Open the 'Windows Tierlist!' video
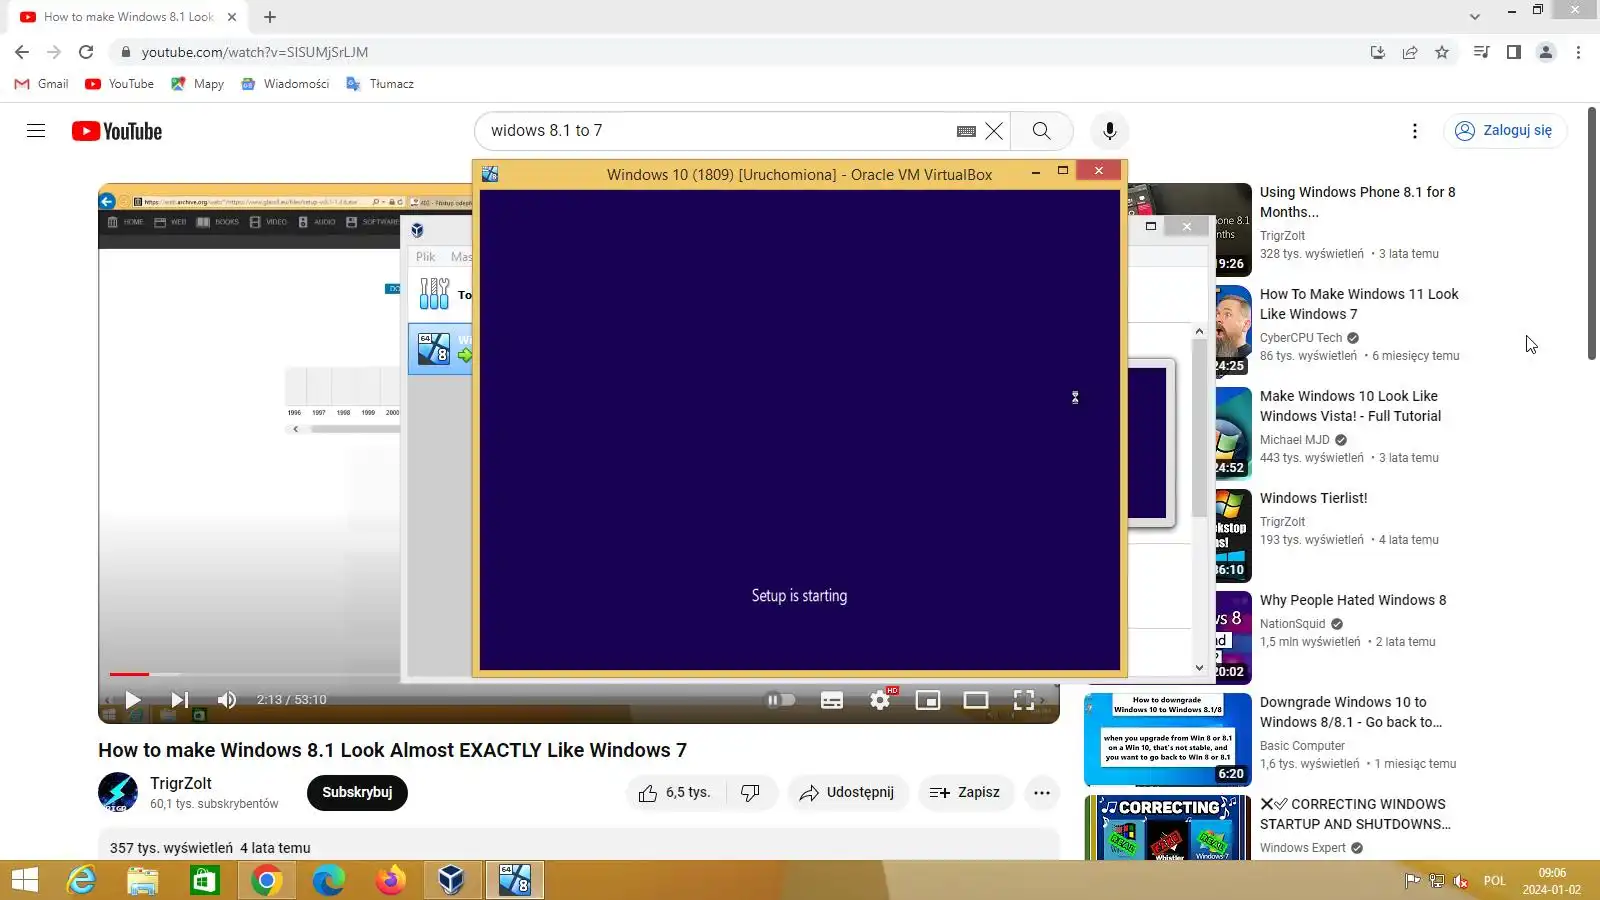Viewport: 1600px width, 900px height. pos(1313,498)
